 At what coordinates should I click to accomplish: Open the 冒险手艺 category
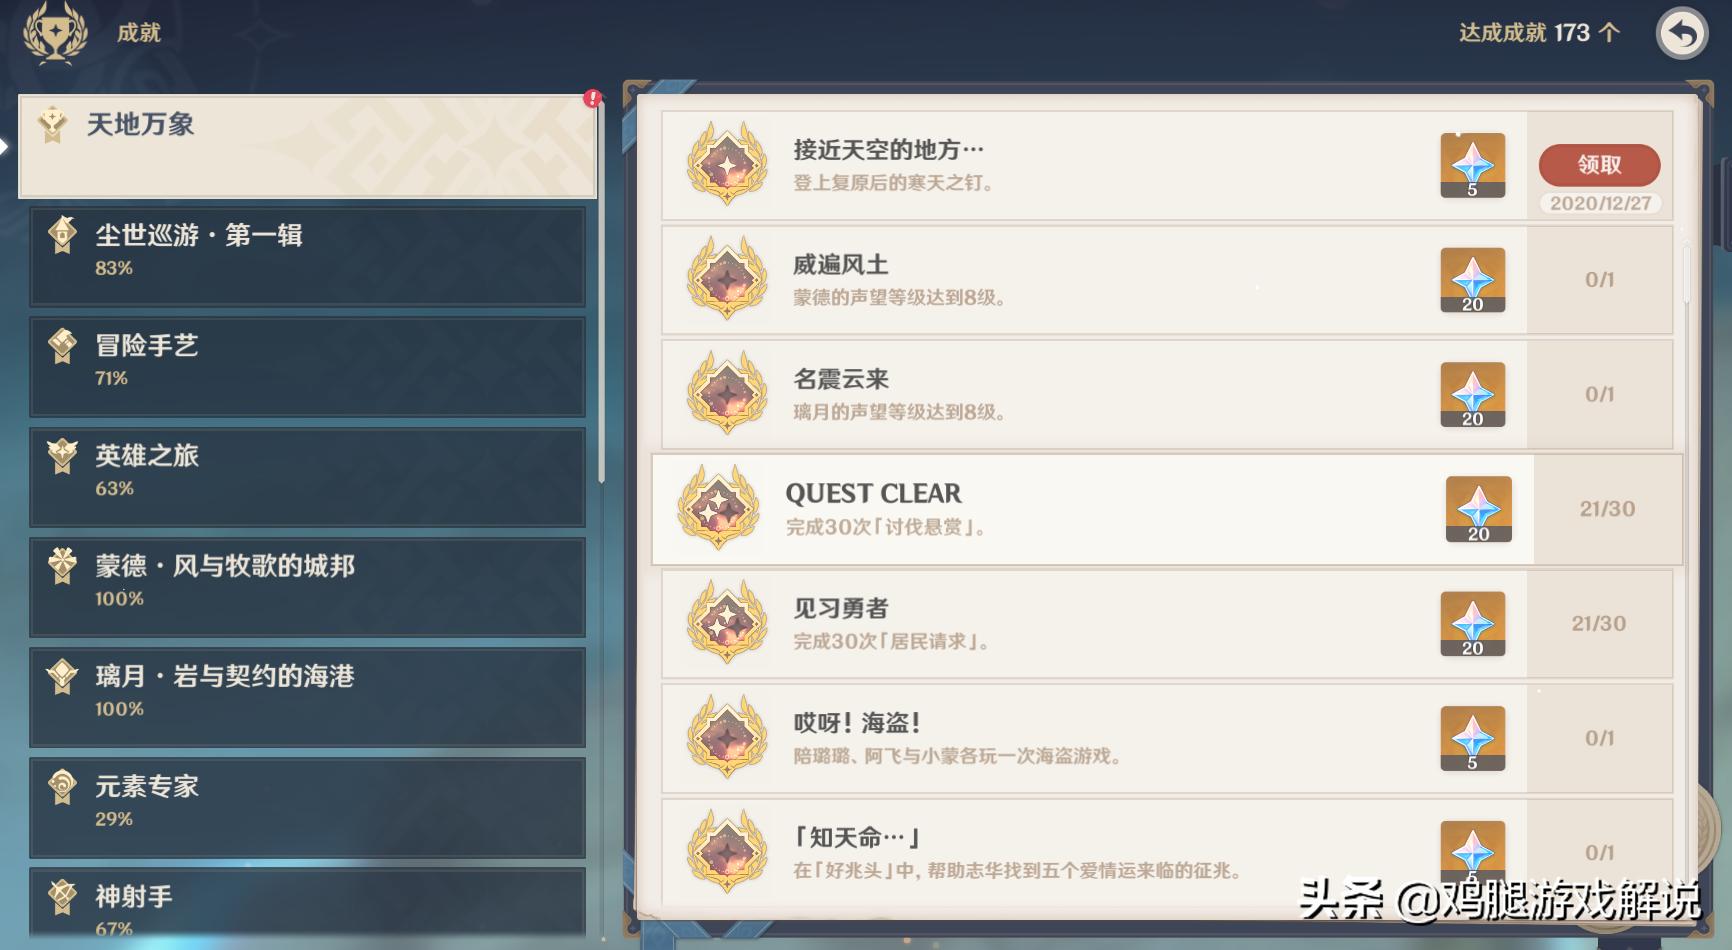[x=307, y=366]
